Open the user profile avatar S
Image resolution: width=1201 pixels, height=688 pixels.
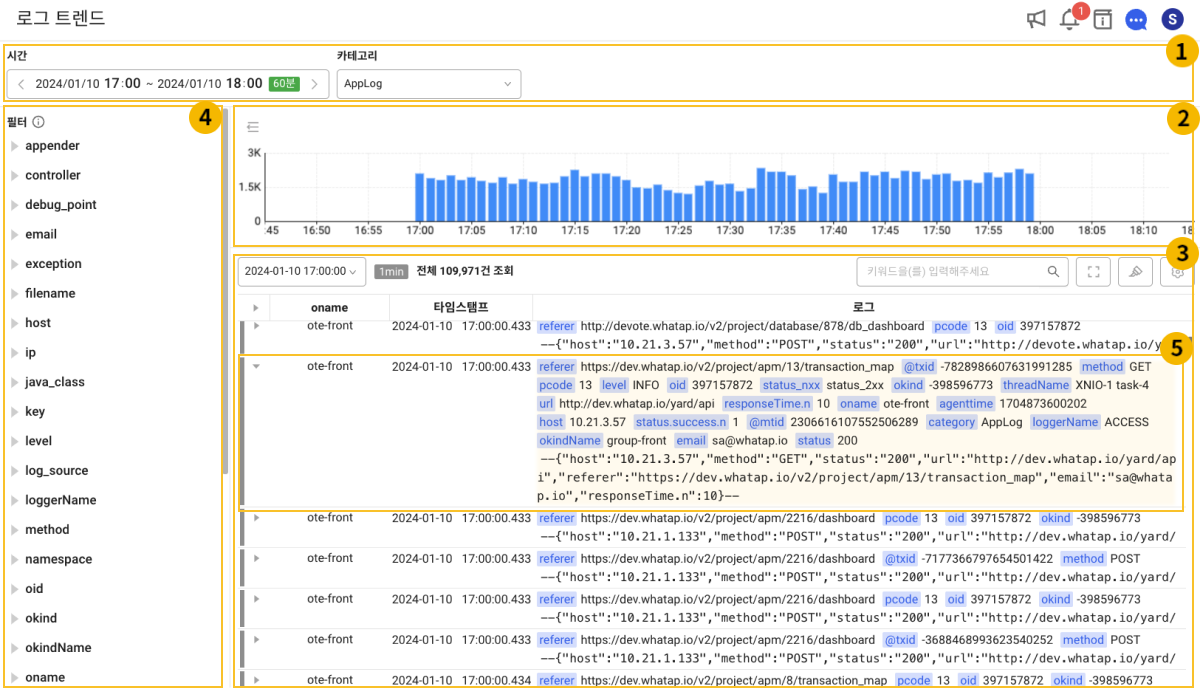[x=1172, y=19]
